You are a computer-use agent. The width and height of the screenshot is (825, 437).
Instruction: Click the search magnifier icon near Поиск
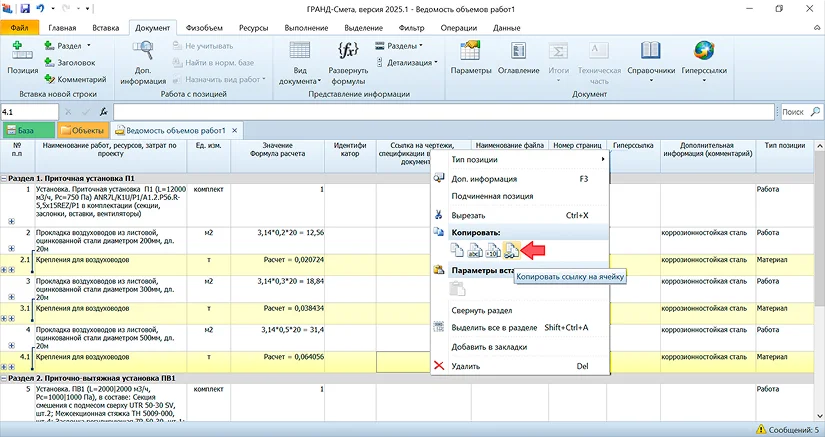[816, 111]
